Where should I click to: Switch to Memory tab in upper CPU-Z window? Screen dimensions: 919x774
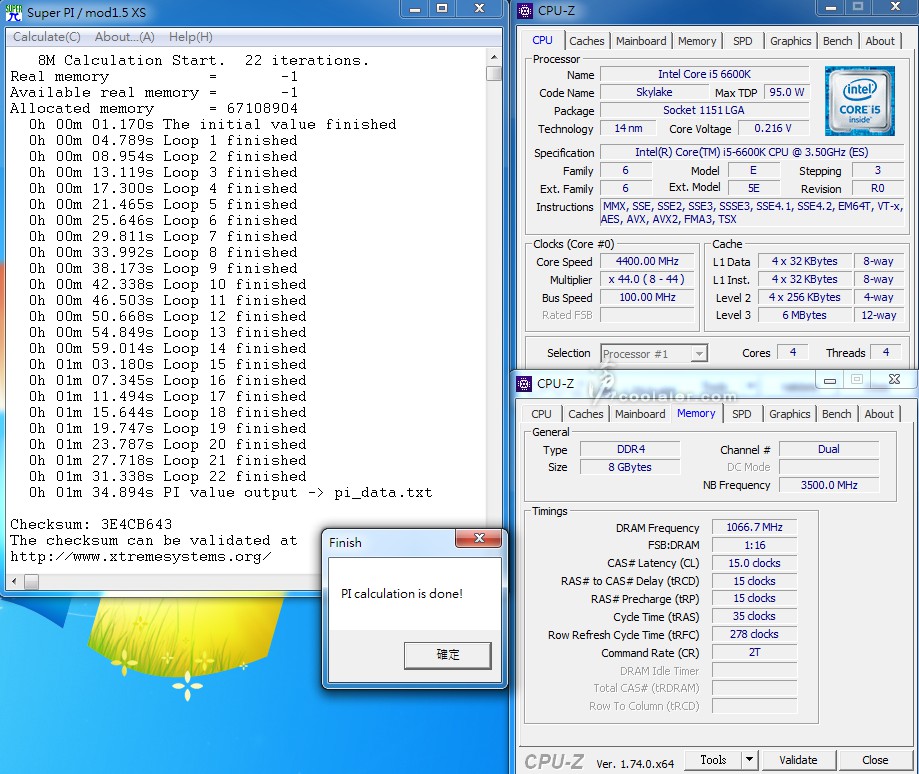click(x=697, y=41)
